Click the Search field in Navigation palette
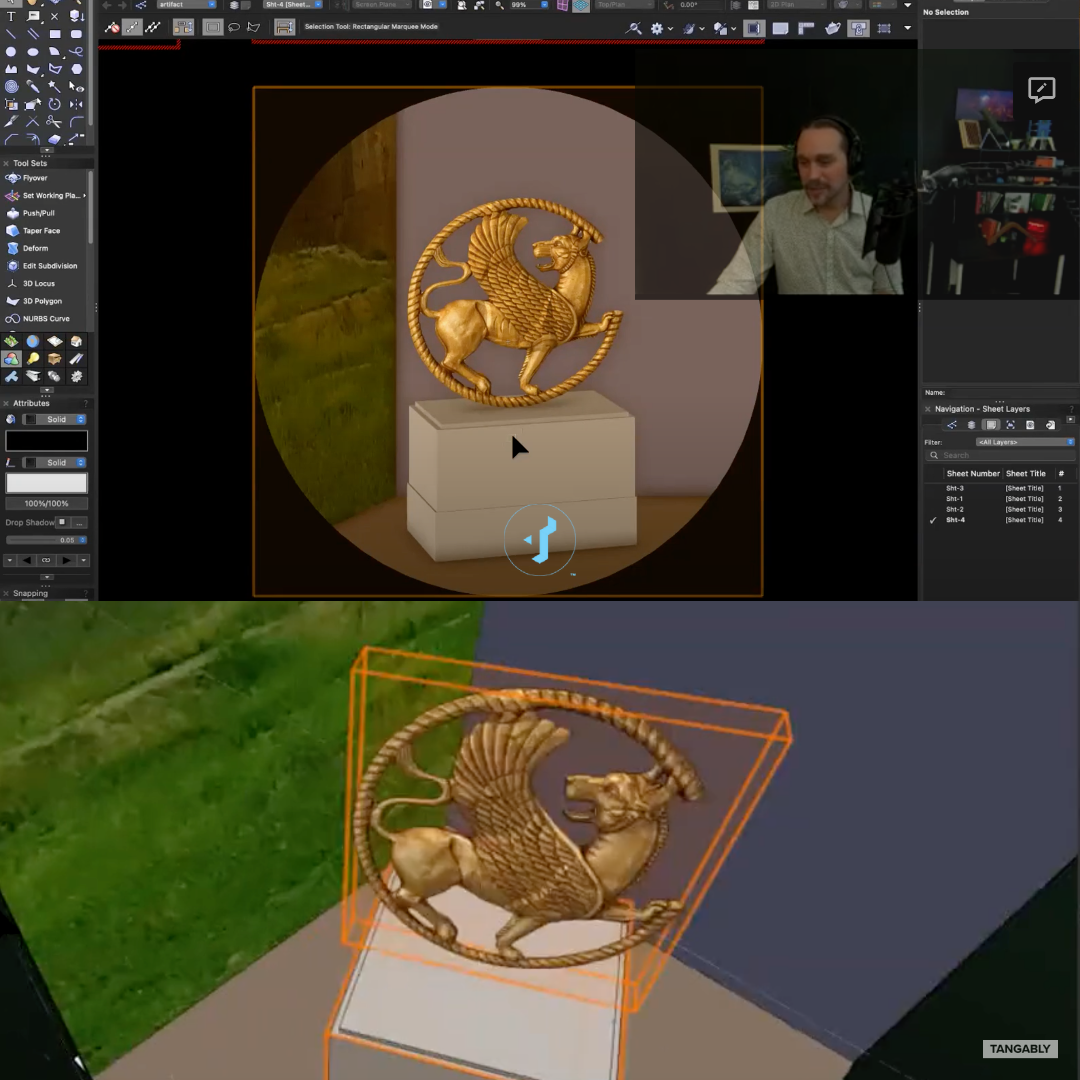1080x1080 pixels. pyautogui.click(x=1000, y=455)
